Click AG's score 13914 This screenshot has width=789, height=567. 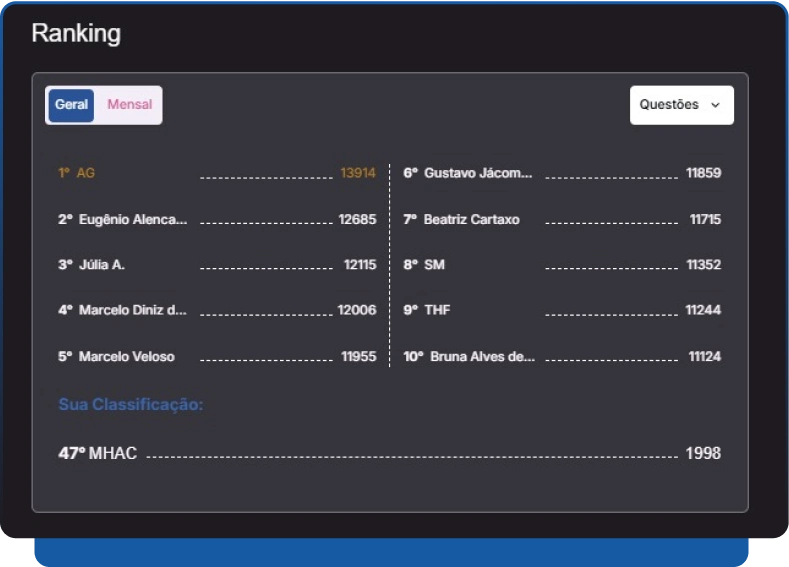pyautogui.click(x=358, y=173)
